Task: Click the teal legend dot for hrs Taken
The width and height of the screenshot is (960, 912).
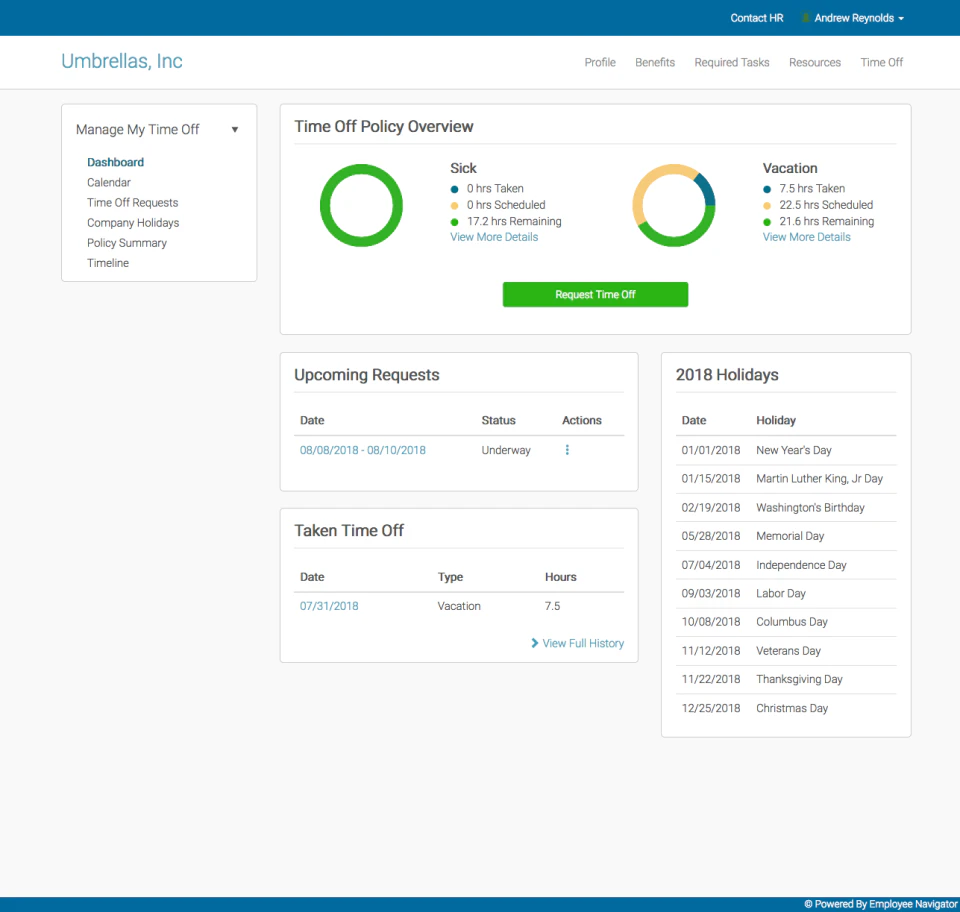Action: pyautogui.click(x=455, y=187)
